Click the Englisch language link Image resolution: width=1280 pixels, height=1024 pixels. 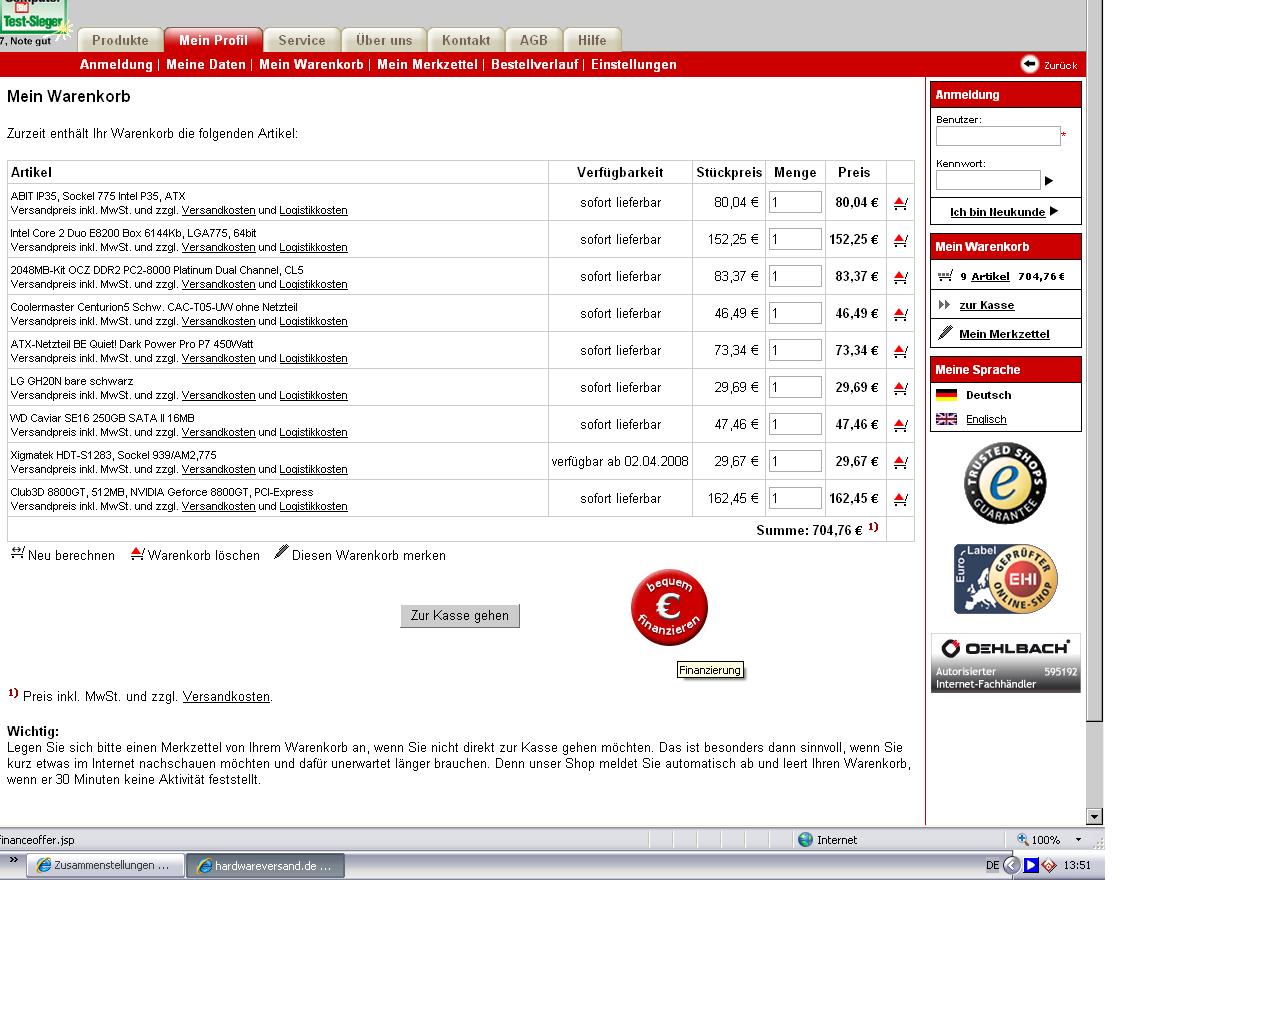coord(986,419)
